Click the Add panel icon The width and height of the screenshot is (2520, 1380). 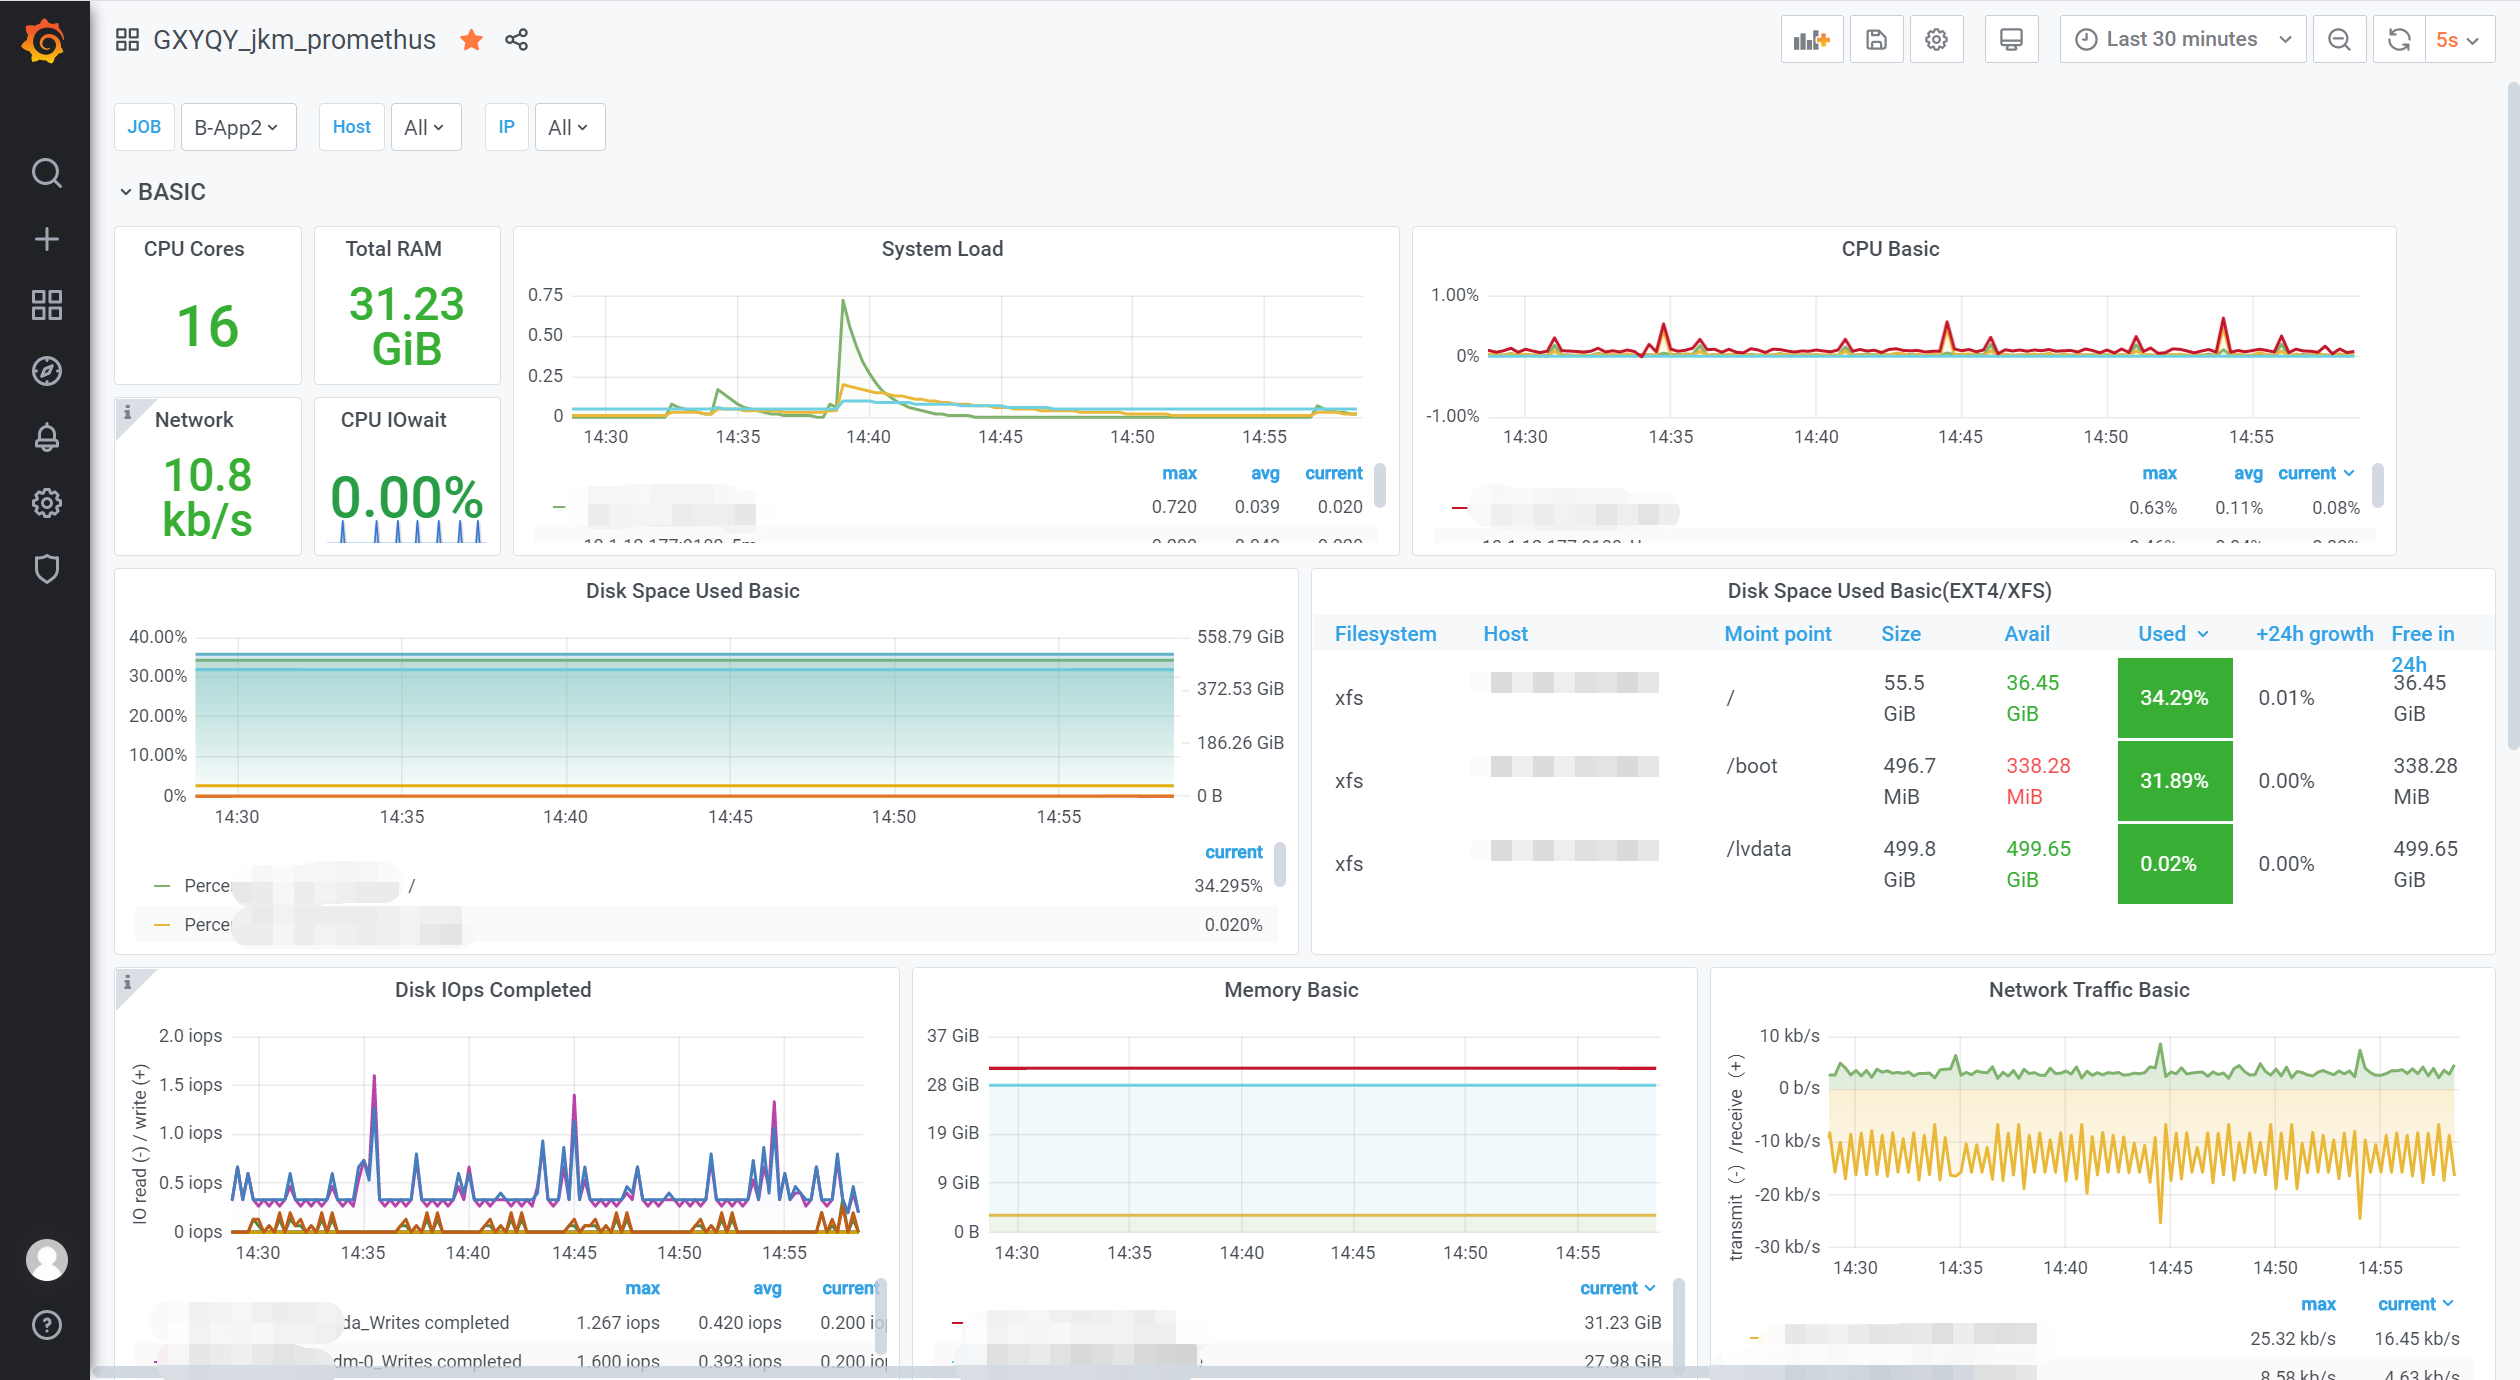click(1811, 40)
